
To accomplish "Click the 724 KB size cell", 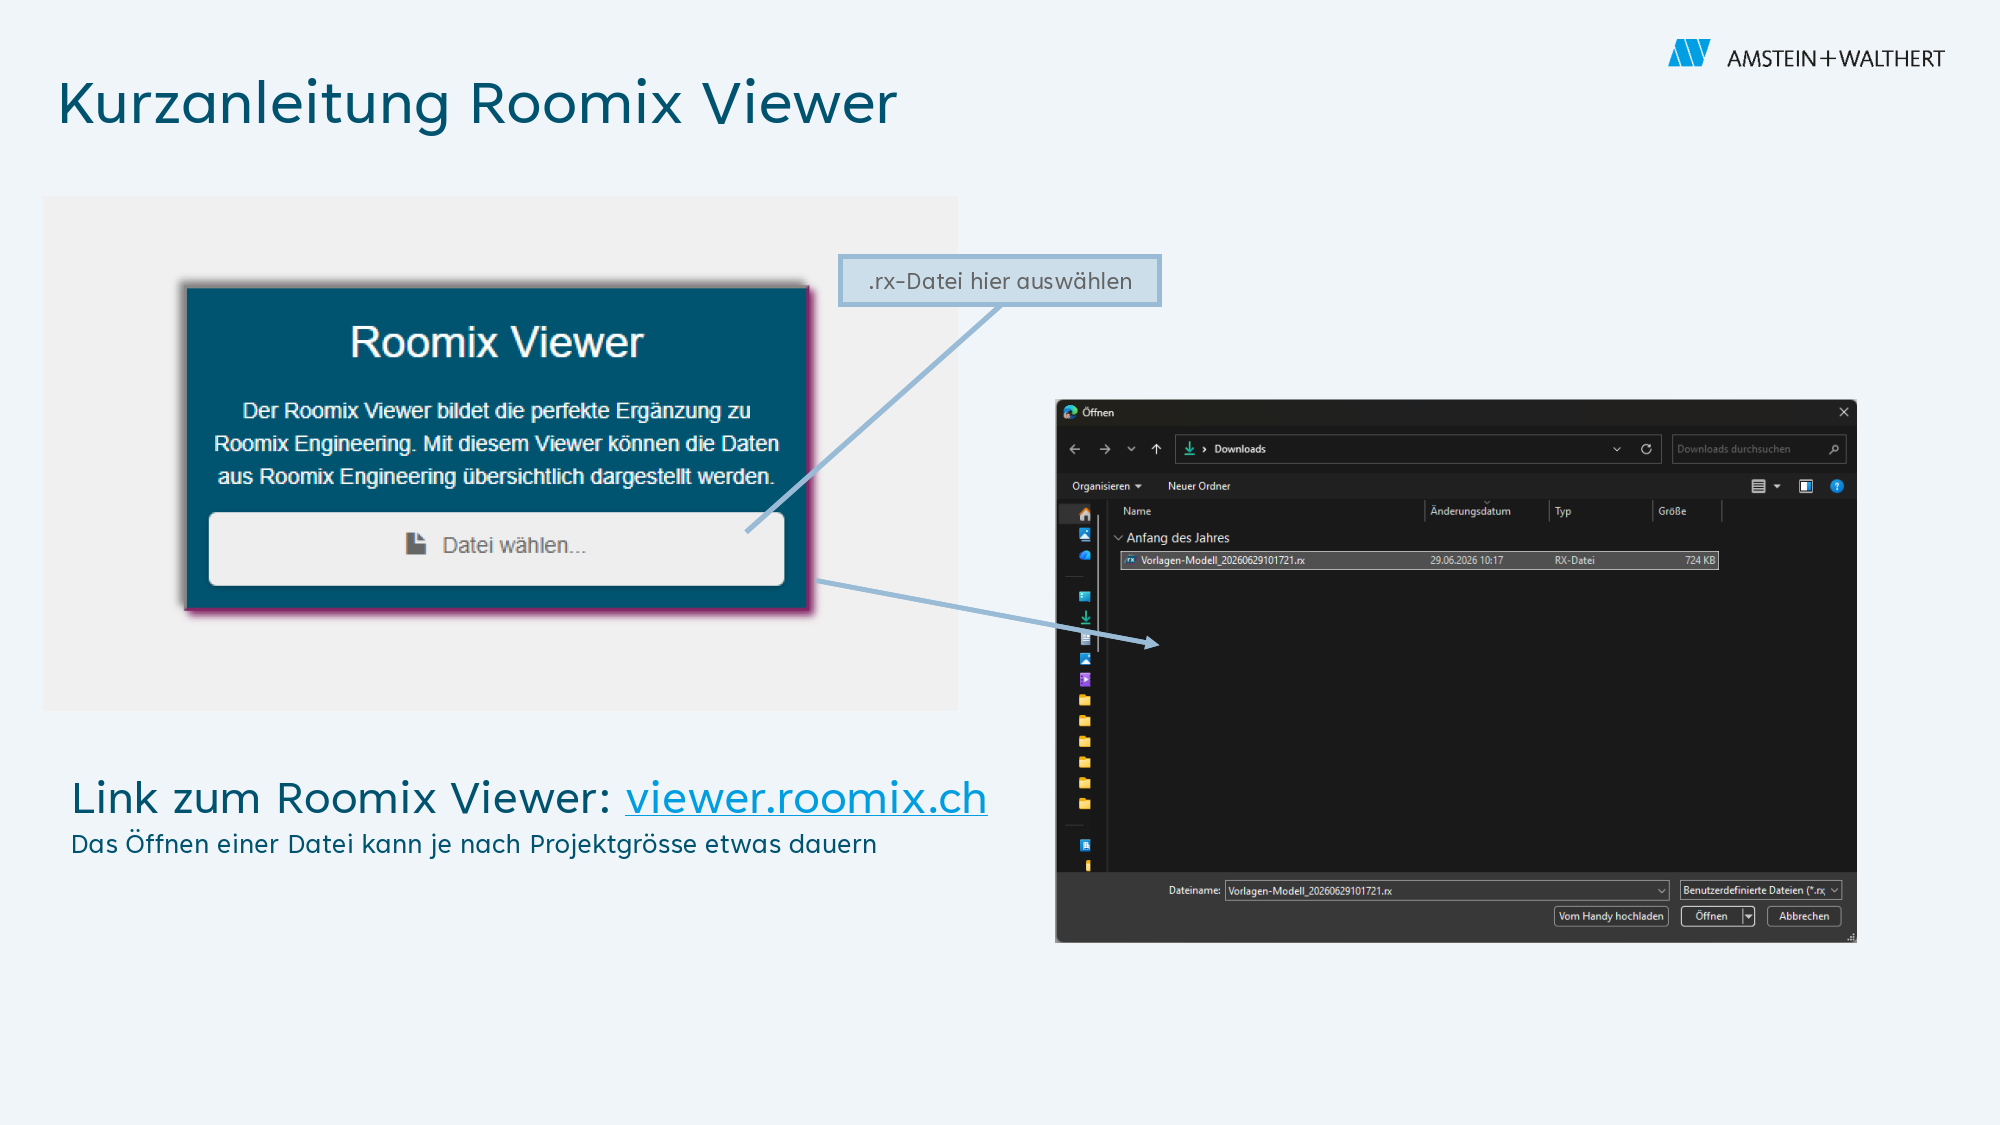I will click(1699, 560).
